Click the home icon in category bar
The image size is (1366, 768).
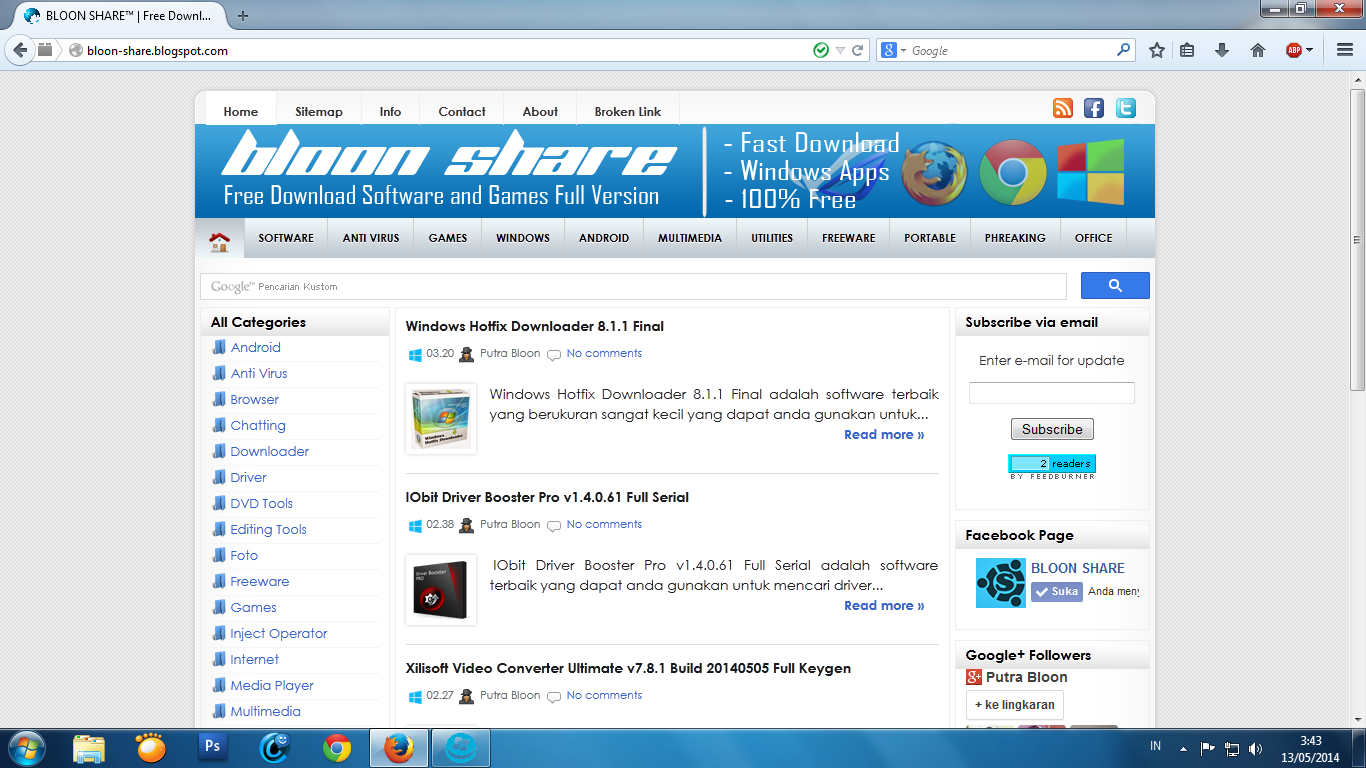coord(219,241)
